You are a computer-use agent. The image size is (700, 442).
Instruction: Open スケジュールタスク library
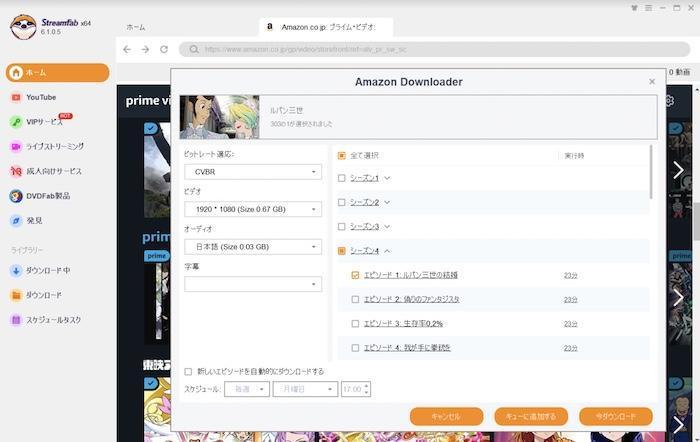[x=46, y=320]
